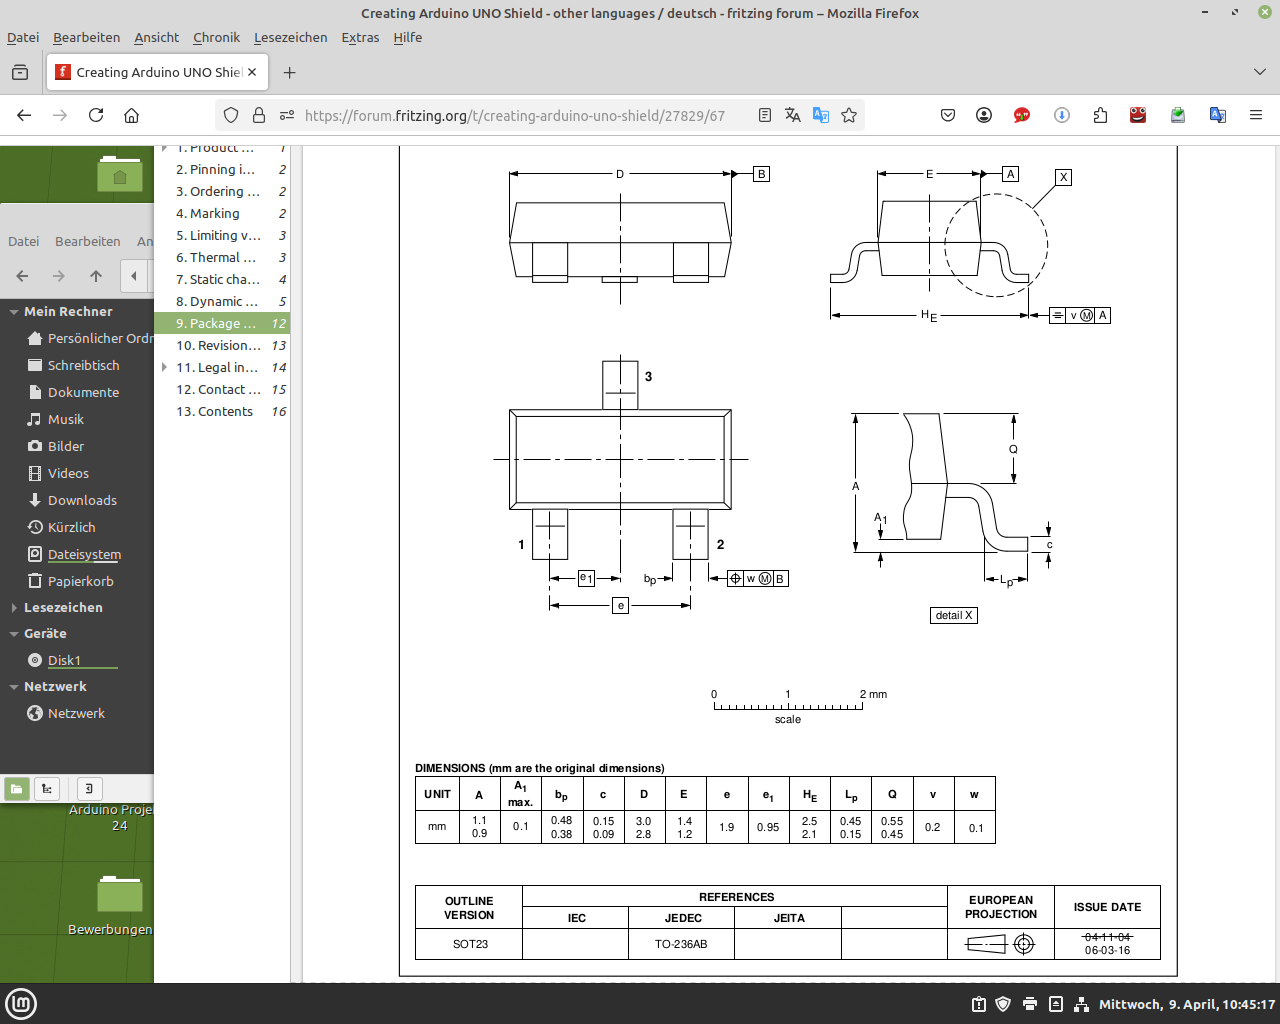This screenshot has height=1024, width=1280.
Task: Open extensions puzzle piece menu
Action: coord(1100,115)
